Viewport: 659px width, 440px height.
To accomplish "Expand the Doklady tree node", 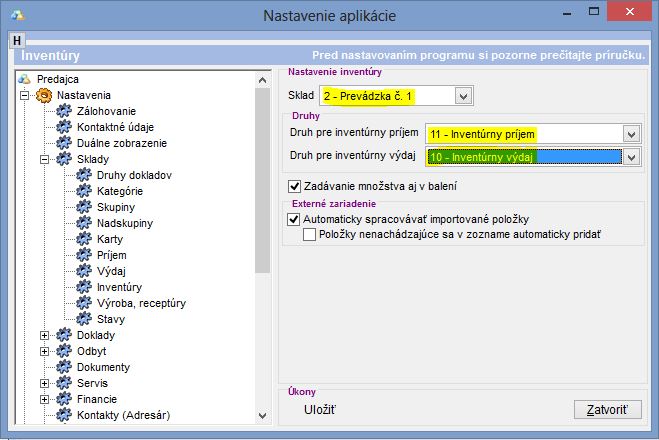I will tap(45, 335).
